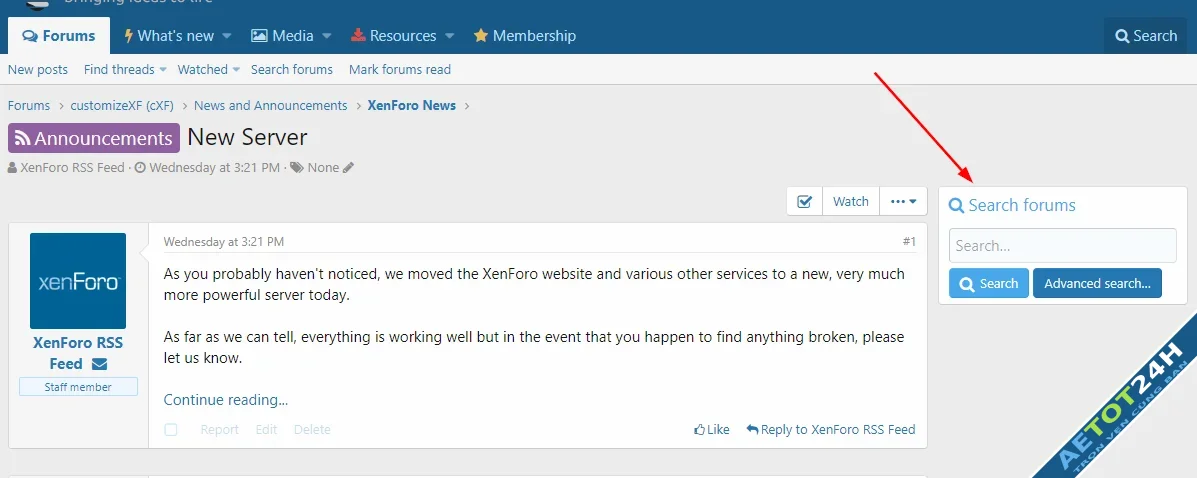Follow the Continue reading link

tap(226, 400)
